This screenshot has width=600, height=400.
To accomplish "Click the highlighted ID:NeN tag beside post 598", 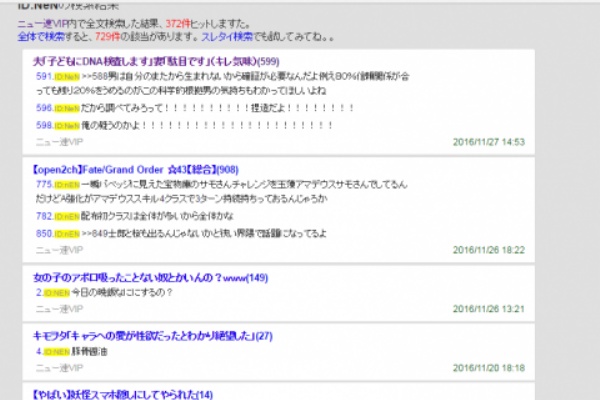I will (67, 126).
